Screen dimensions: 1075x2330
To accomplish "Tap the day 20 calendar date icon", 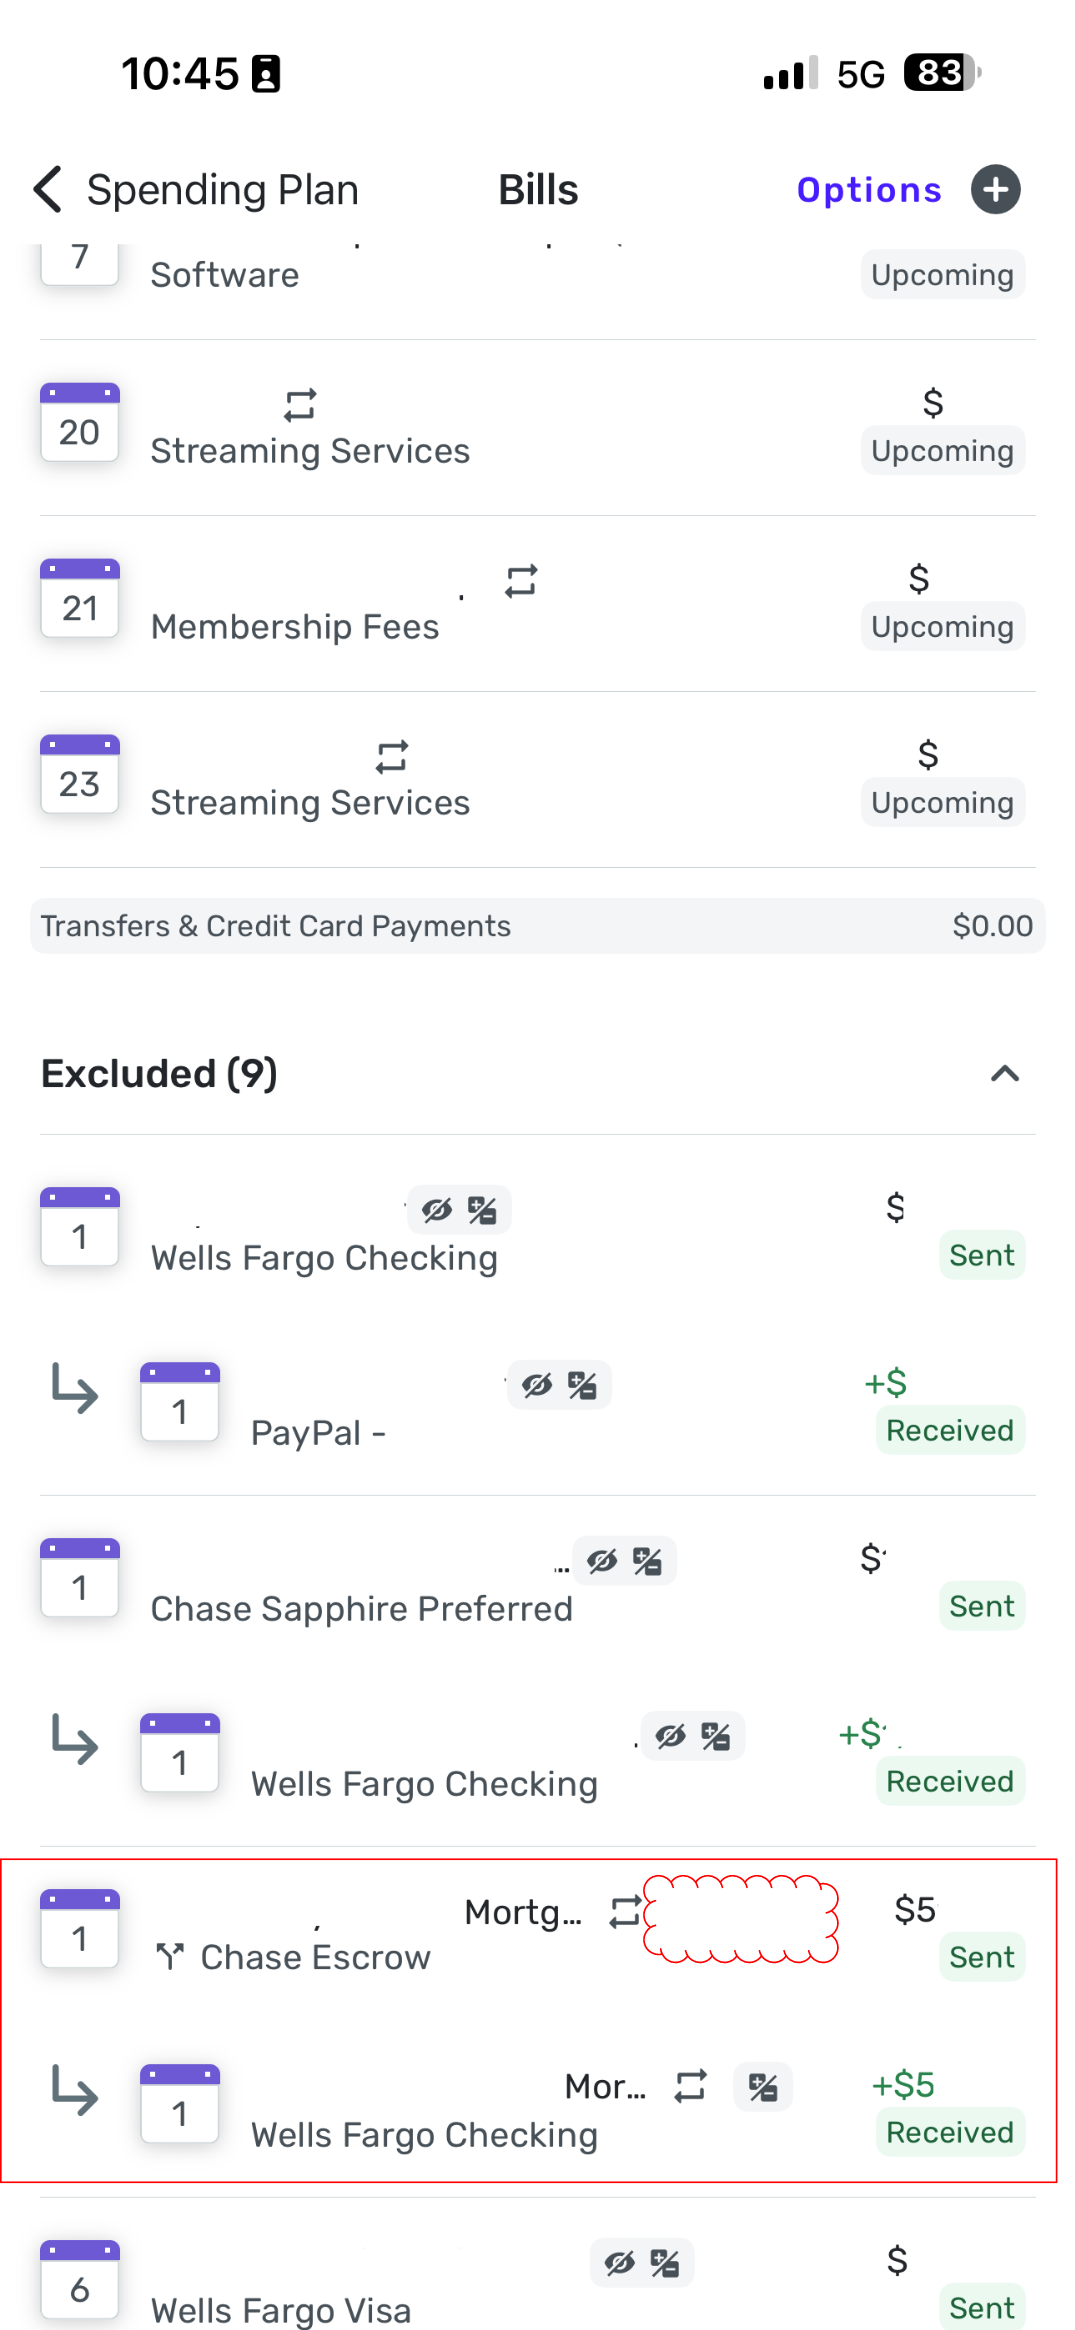I will (x=80, y=423).
